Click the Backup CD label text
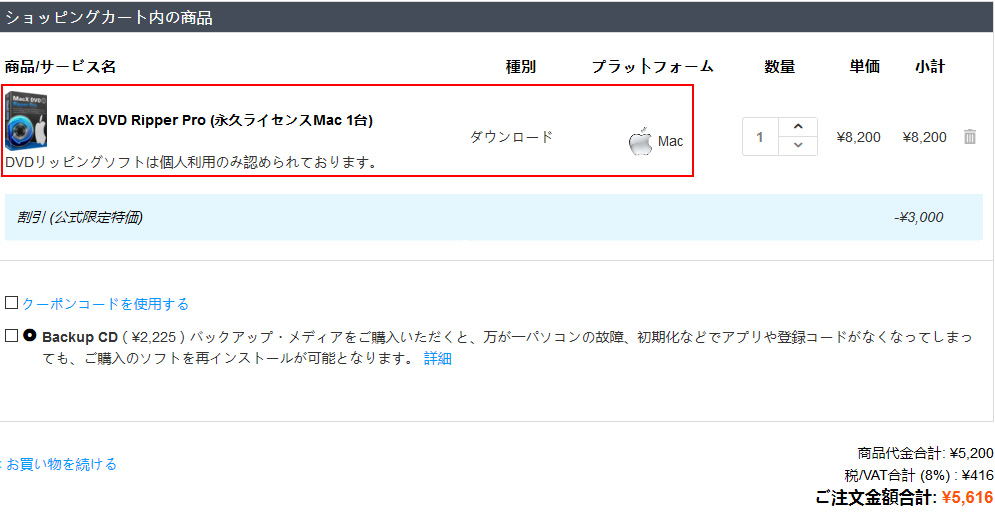This screenshot has width=995, height=514. tap(80, 337)
